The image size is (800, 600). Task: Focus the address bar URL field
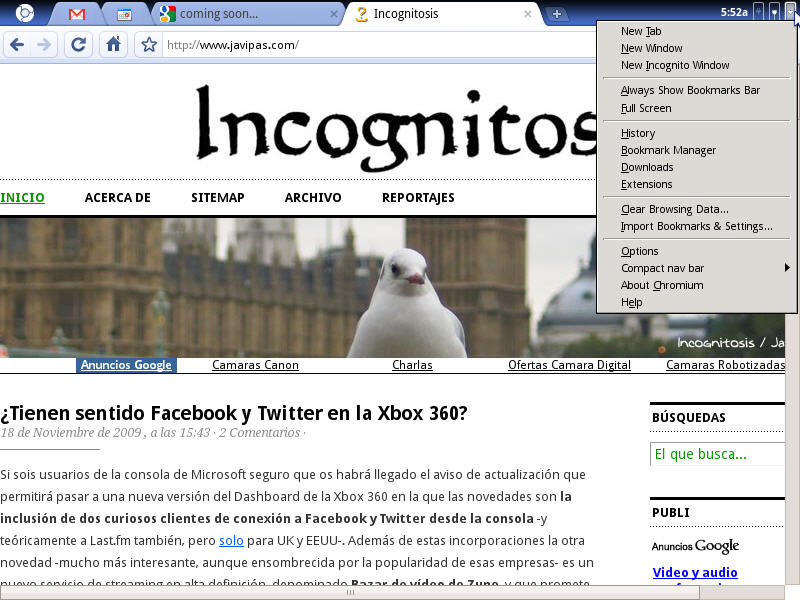tap(378, 45)
